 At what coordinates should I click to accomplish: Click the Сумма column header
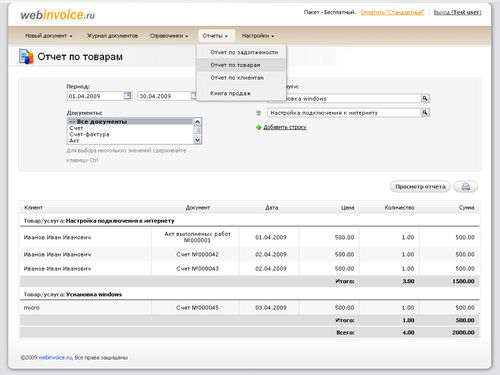coord(467,208)
